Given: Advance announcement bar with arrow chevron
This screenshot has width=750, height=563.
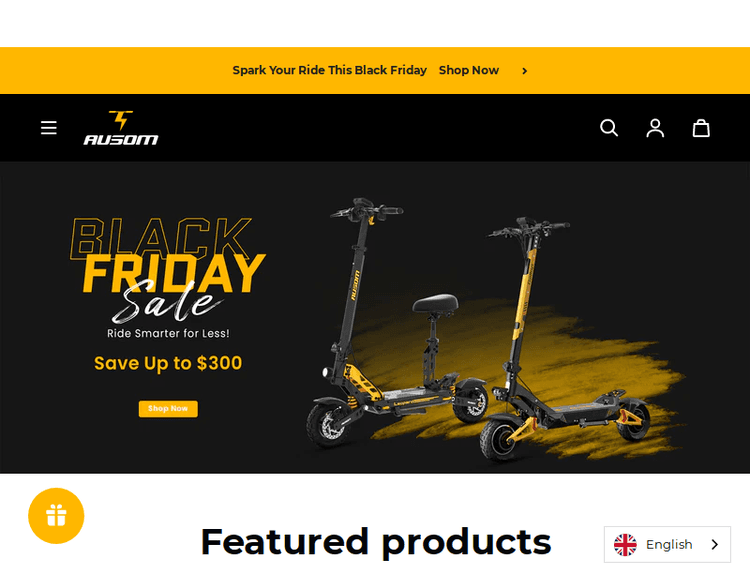Looking at the screenshot, I should (524, 71).
